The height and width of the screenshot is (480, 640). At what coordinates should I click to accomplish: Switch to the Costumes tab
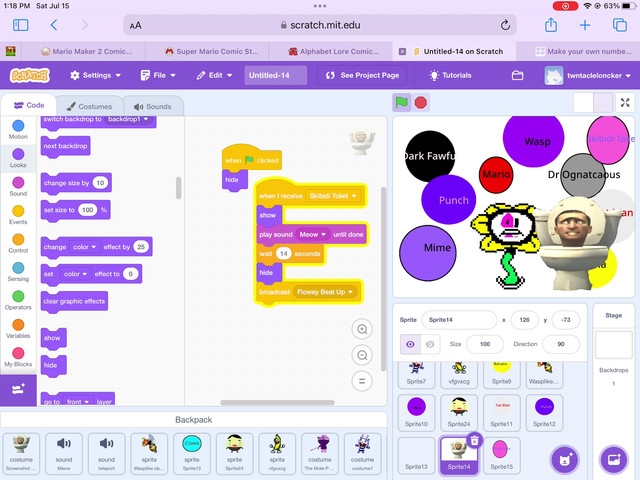[89, 106]
